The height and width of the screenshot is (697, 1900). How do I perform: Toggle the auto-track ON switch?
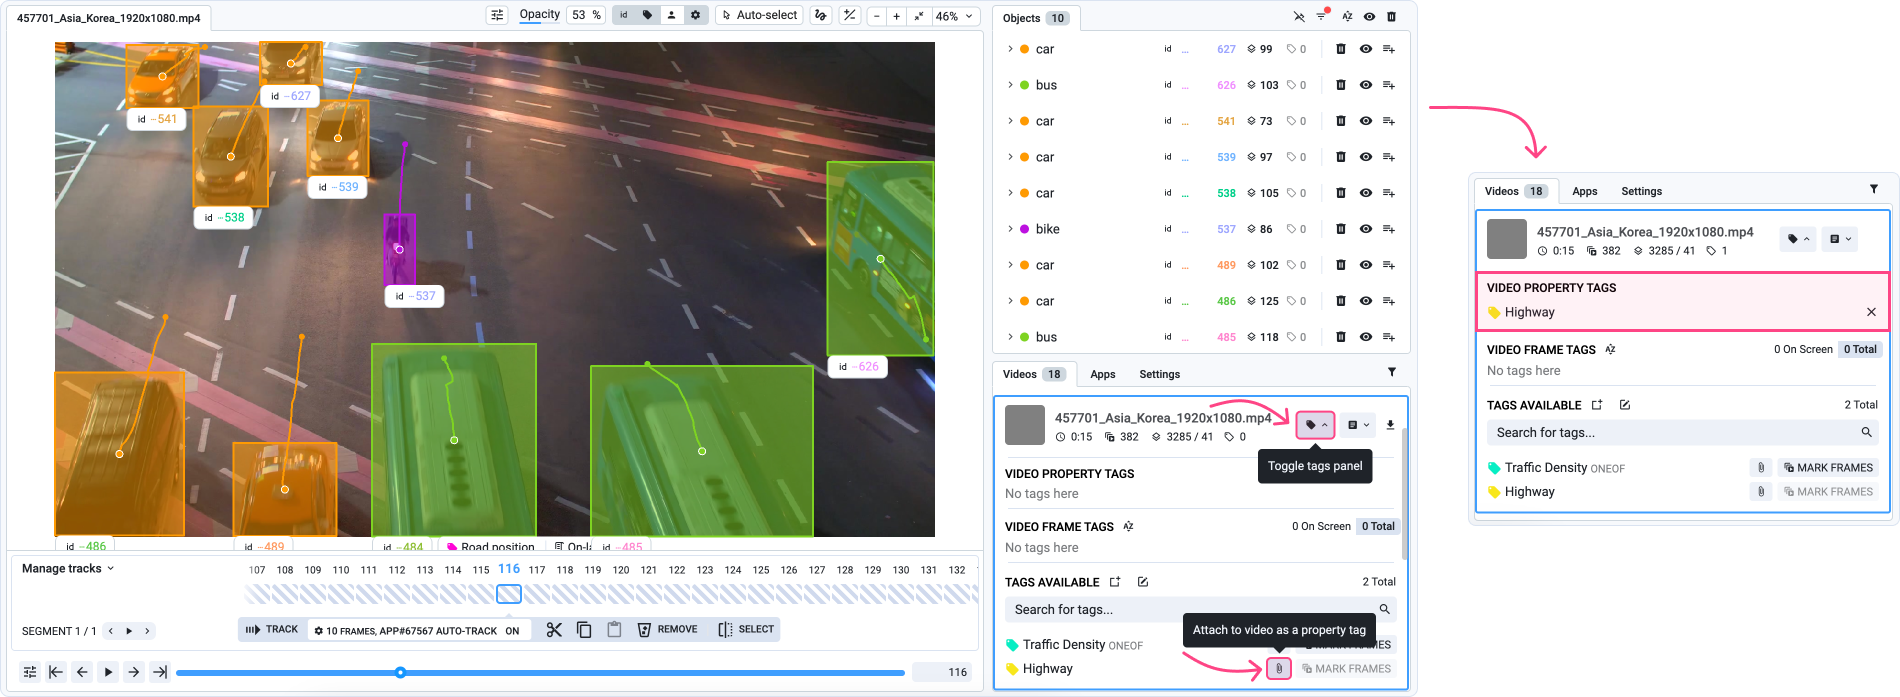(512, 631)
